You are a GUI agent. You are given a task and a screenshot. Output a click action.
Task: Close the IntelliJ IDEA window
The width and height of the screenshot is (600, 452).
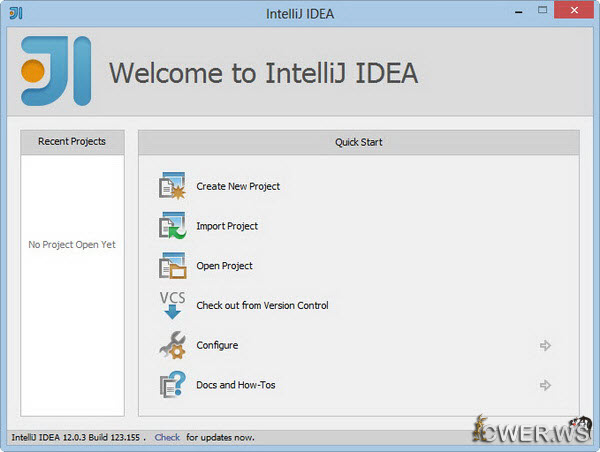pos(574,10)
